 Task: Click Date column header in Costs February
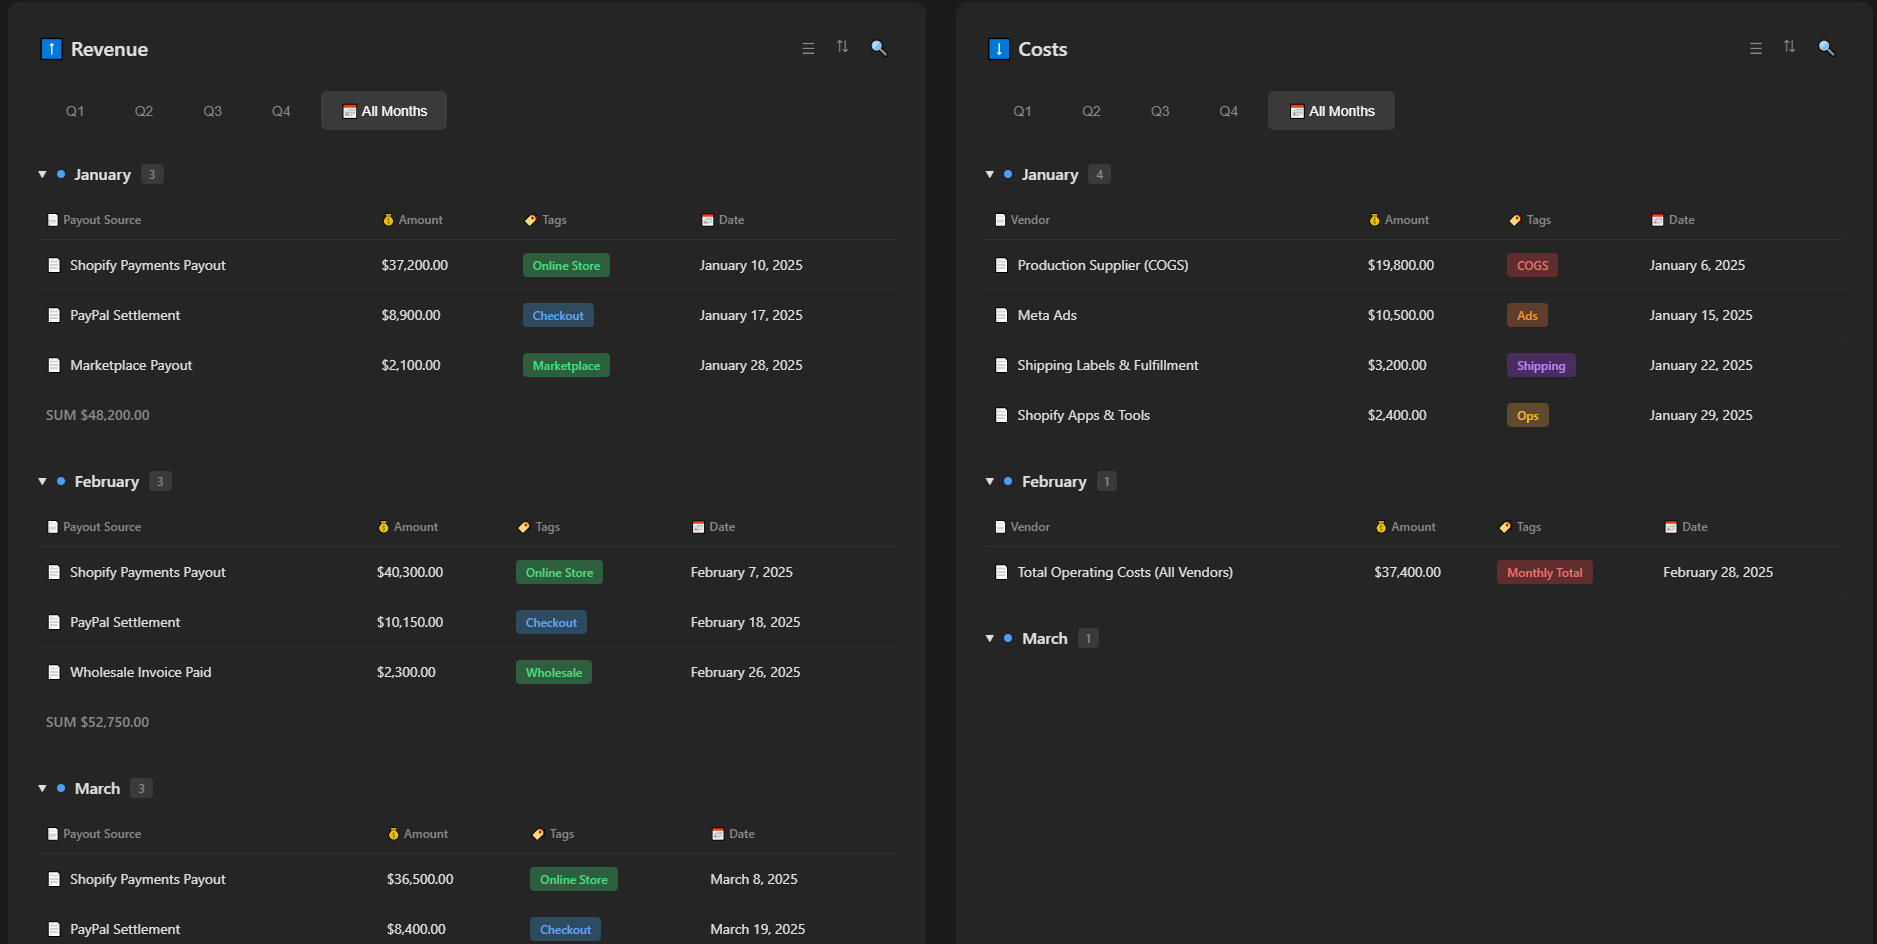(x=1686, y=527)
